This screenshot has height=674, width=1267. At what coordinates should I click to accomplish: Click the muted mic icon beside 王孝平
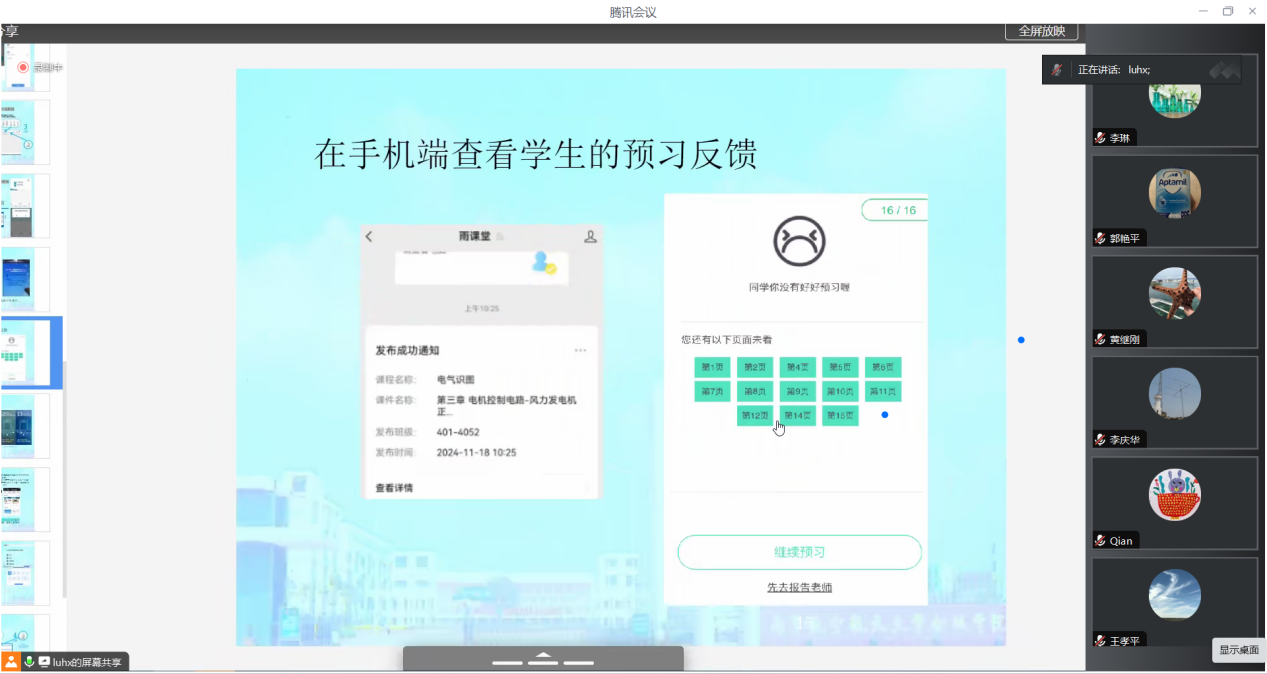(x=1100, y=641)
